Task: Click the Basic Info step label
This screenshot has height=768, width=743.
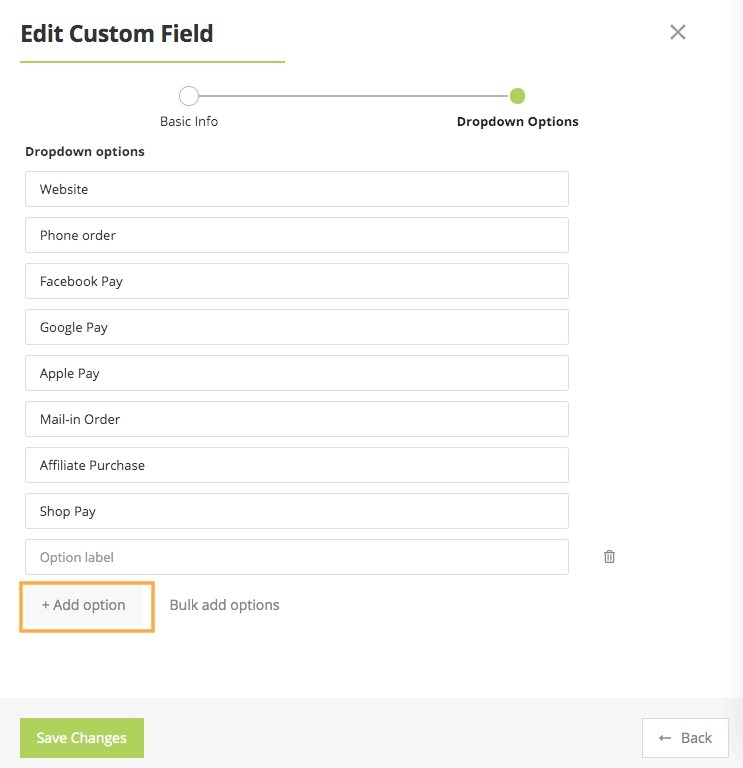Action: [189, 121]
